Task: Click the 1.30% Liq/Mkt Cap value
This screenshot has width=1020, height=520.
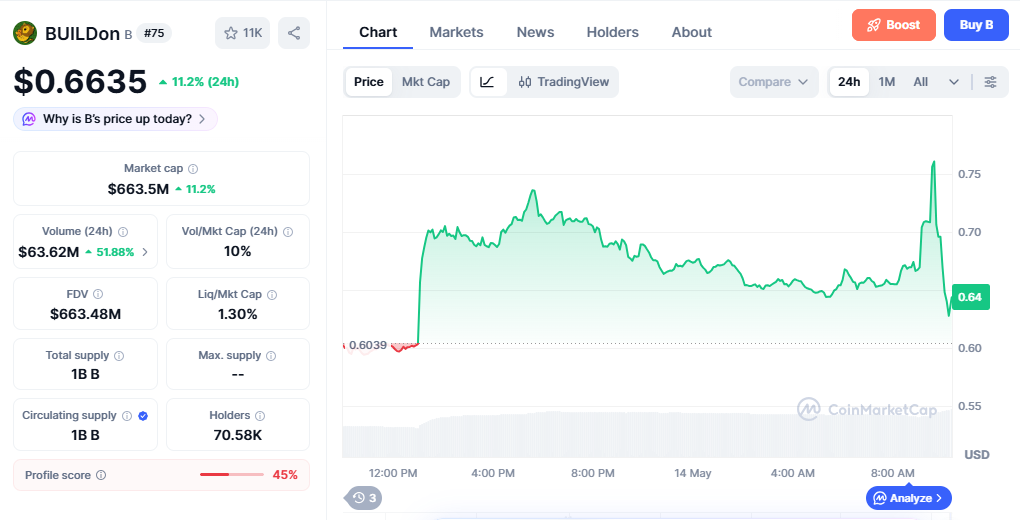Action: click(237, 314)
